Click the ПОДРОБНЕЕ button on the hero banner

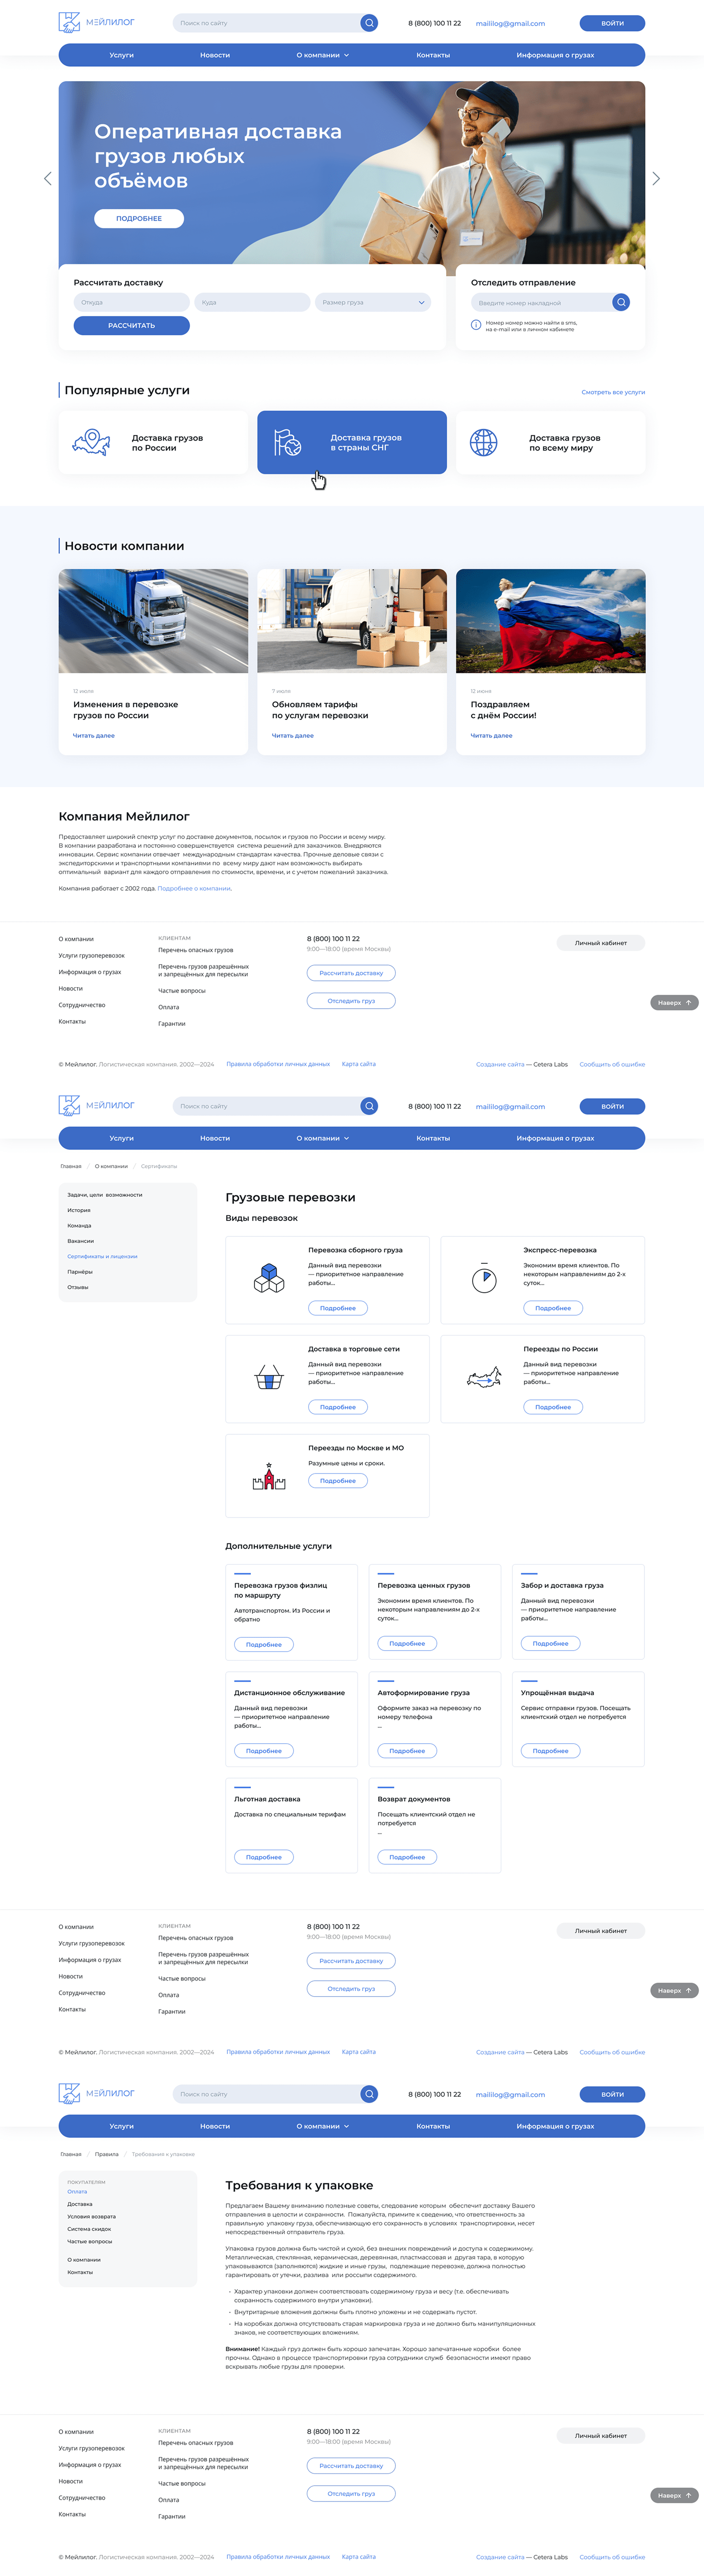[x=139, y=218]
